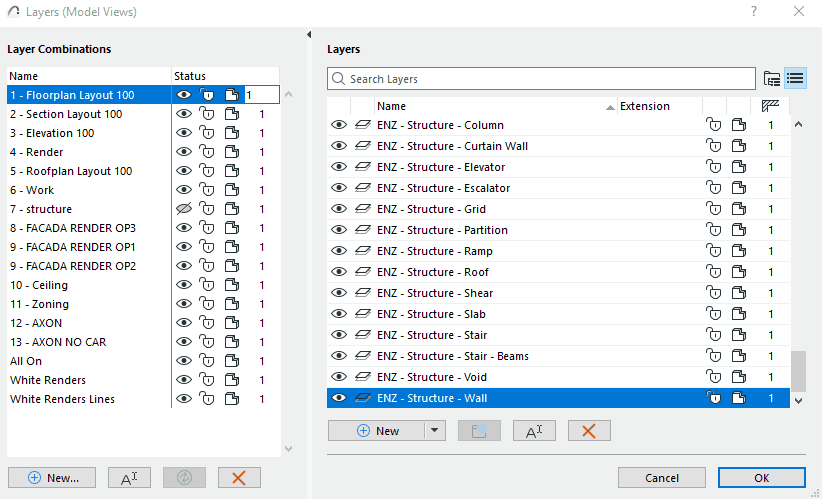Click lock status icon for 6 - Work
822x499 pixels.
[x=207, y=190]
